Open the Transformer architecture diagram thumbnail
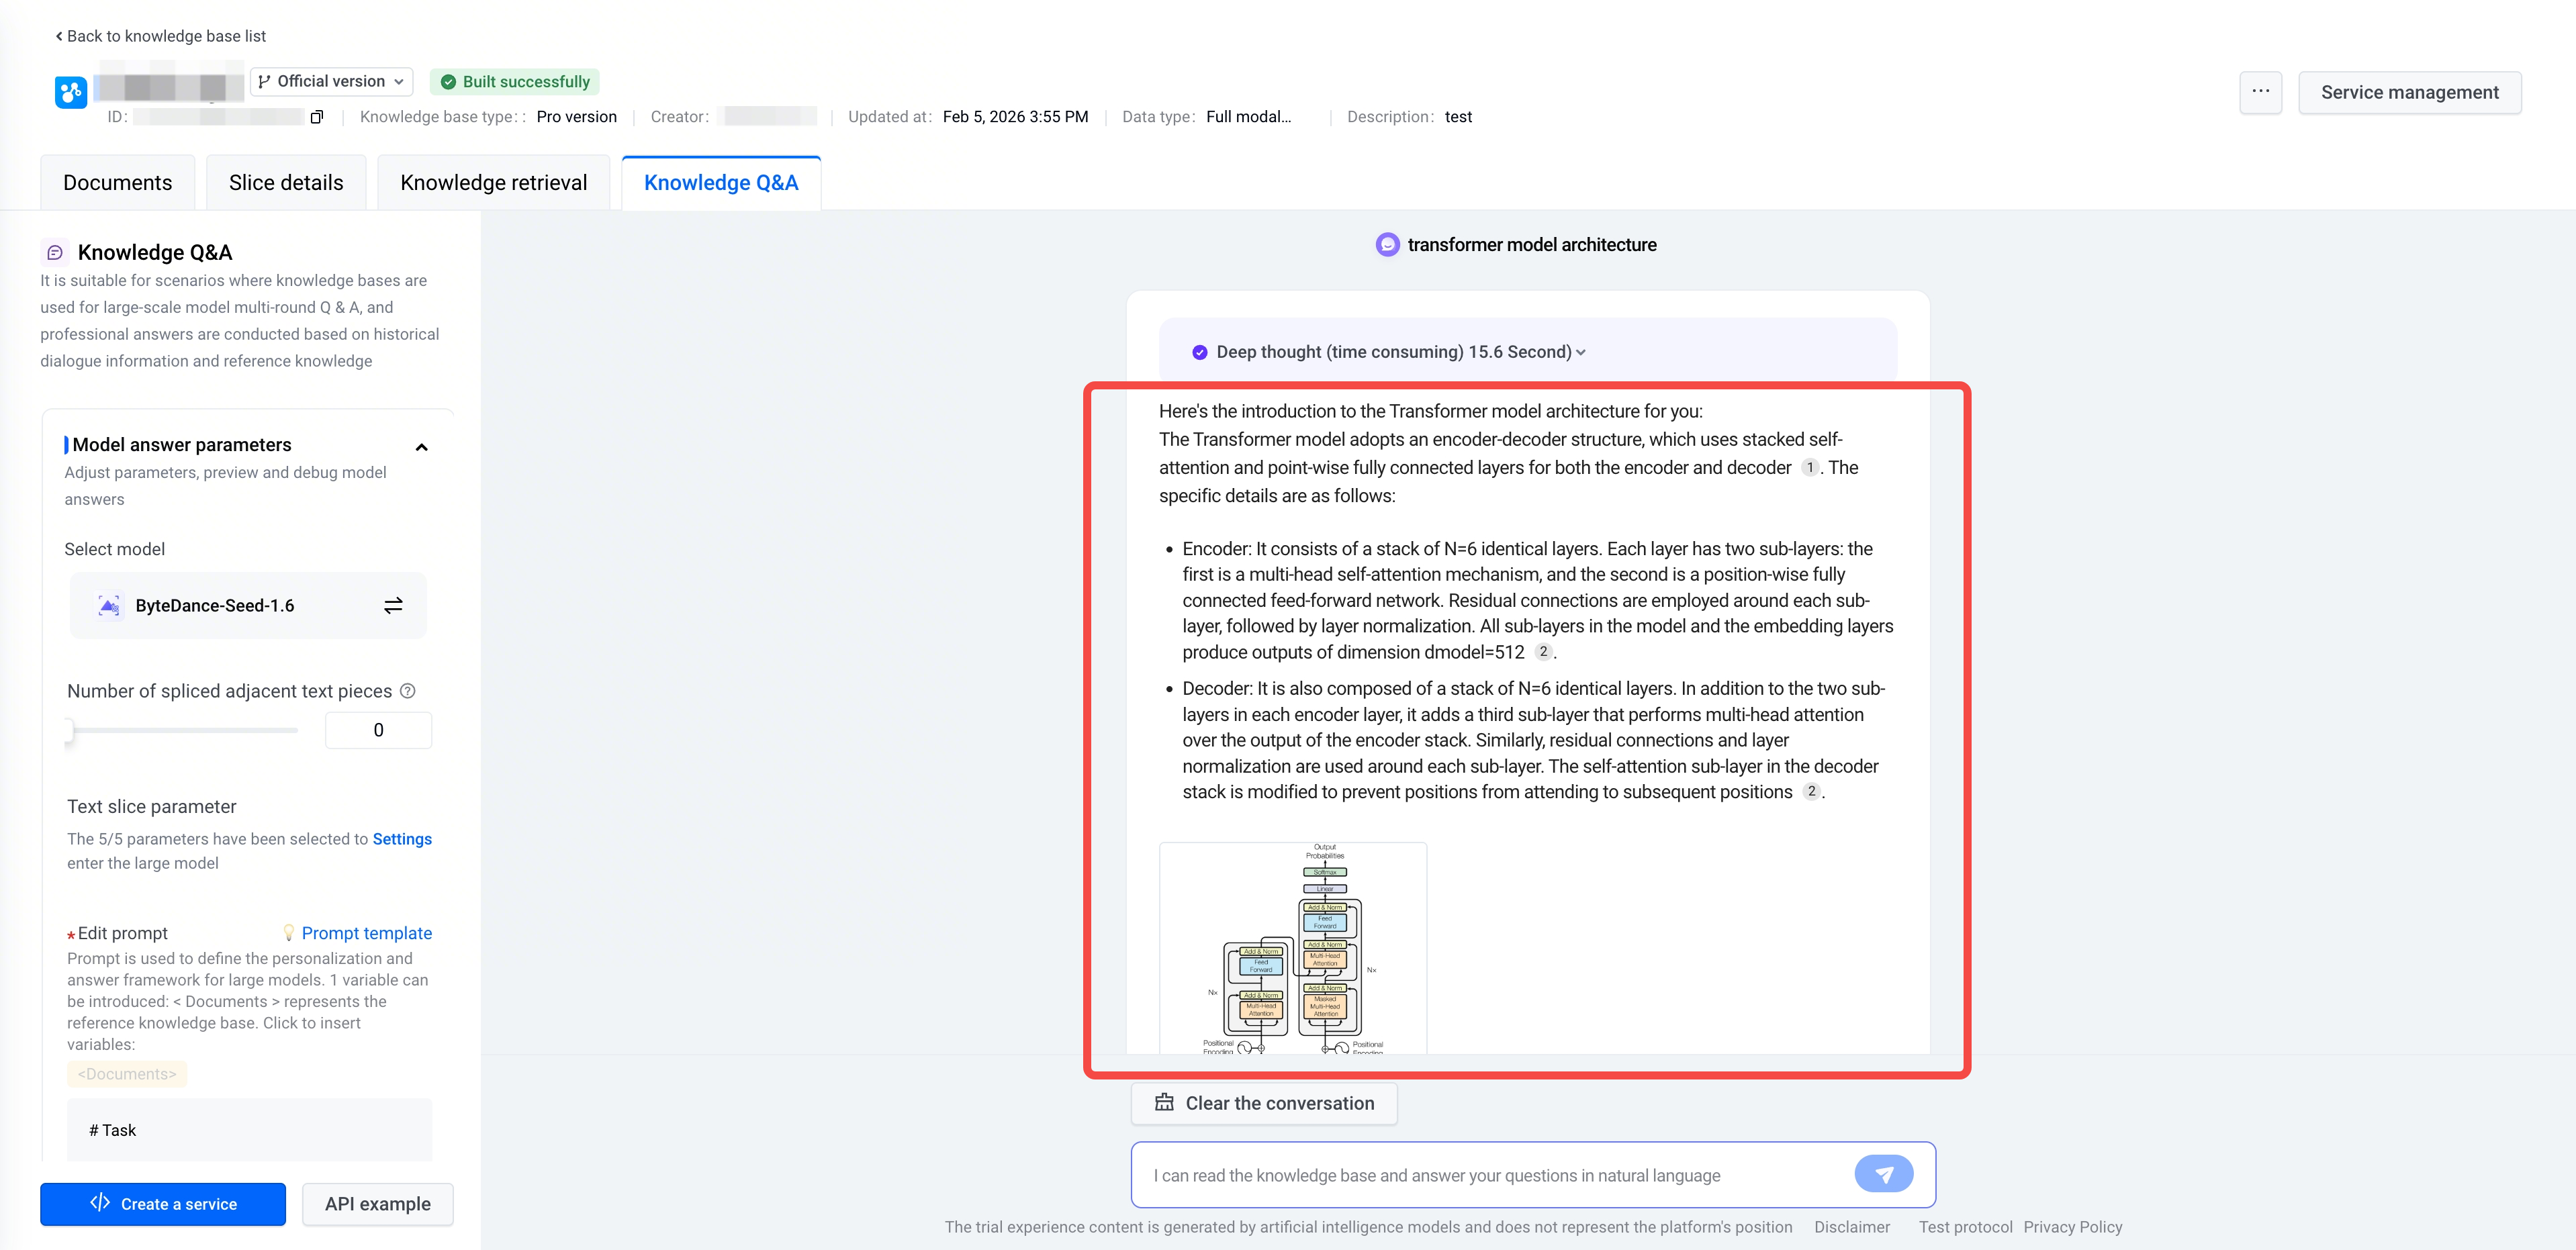The height and width of the screenshot is (1250, 2576). pos(1292,948)
